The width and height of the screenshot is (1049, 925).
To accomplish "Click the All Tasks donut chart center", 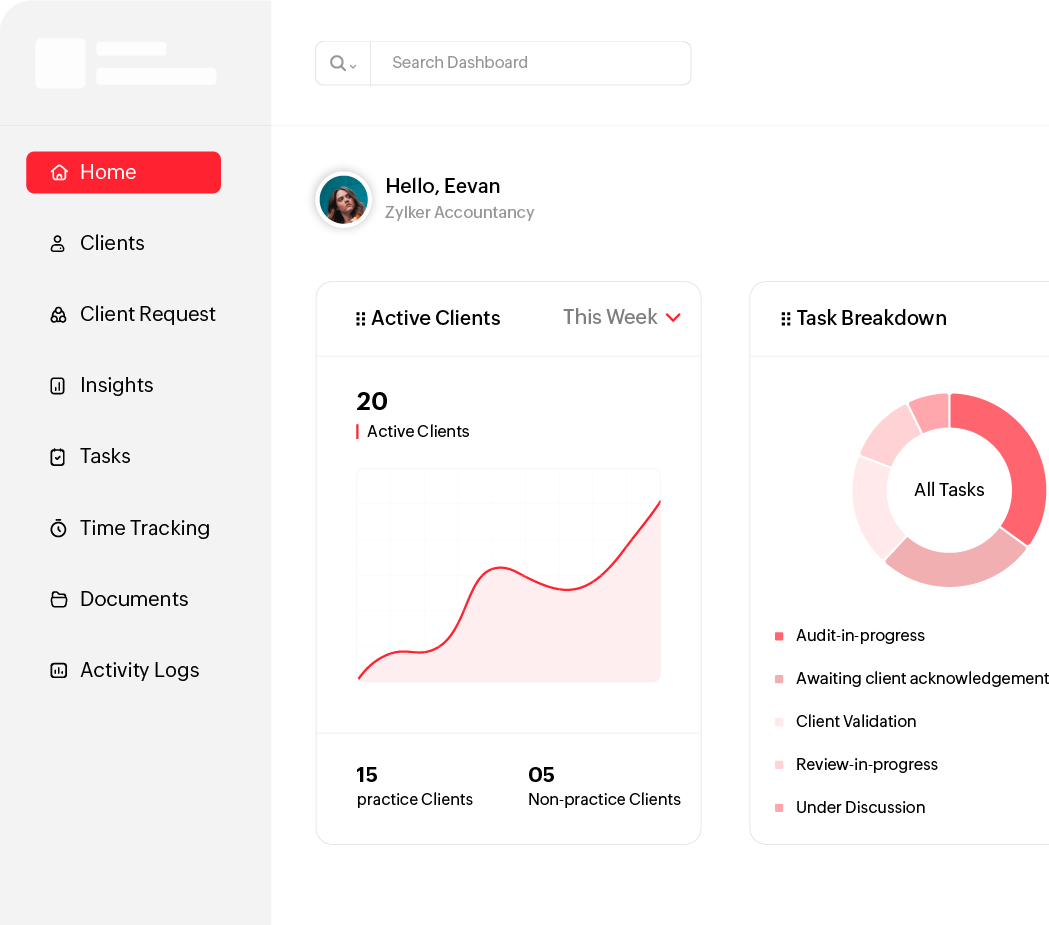I will pos(948,490).
